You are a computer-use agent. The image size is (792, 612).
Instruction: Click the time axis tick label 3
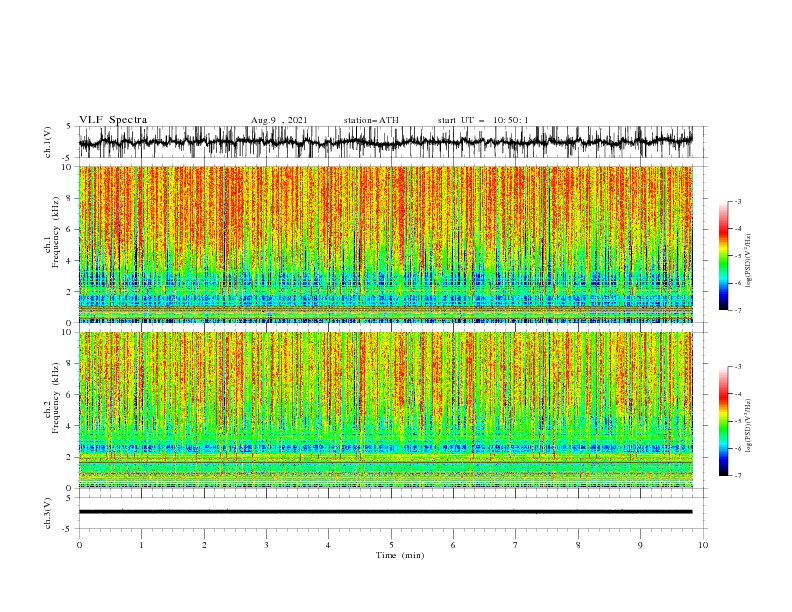pos(266,545)
